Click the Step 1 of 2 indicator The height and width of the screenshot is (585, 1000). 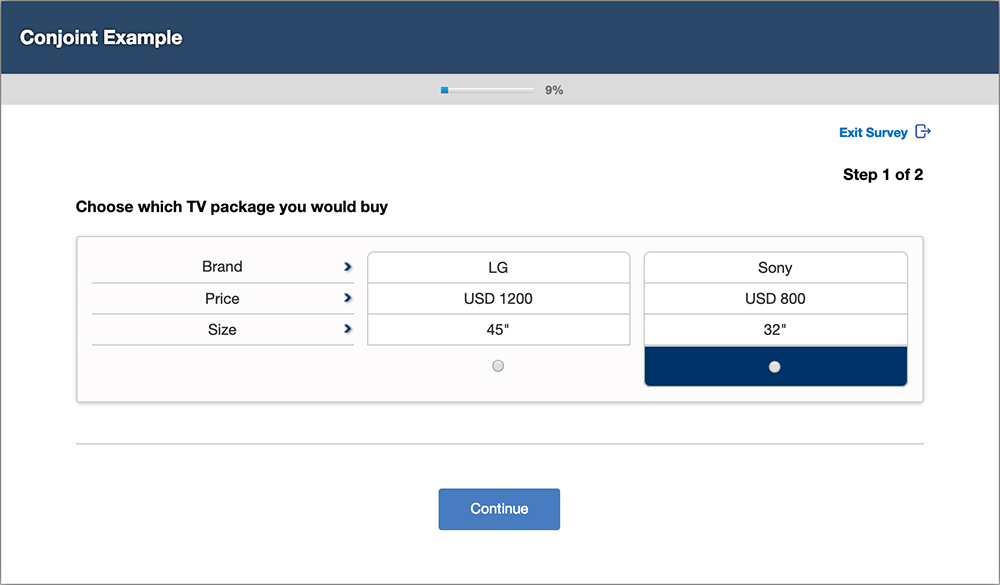pos(882,175)
